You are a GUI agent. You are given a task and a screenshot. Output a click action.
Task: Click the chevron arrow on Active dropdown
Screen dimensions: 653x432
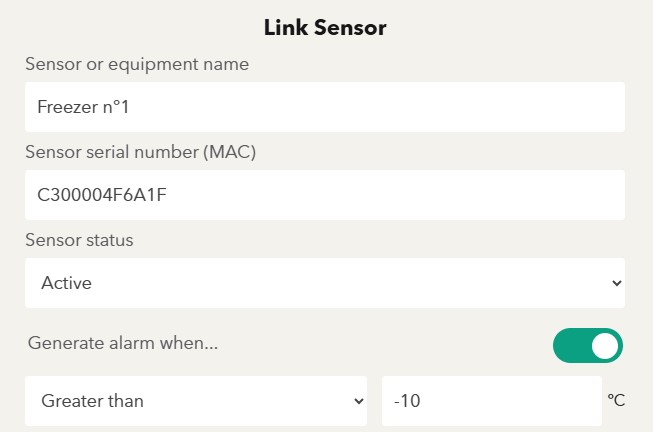click(615, 283)
